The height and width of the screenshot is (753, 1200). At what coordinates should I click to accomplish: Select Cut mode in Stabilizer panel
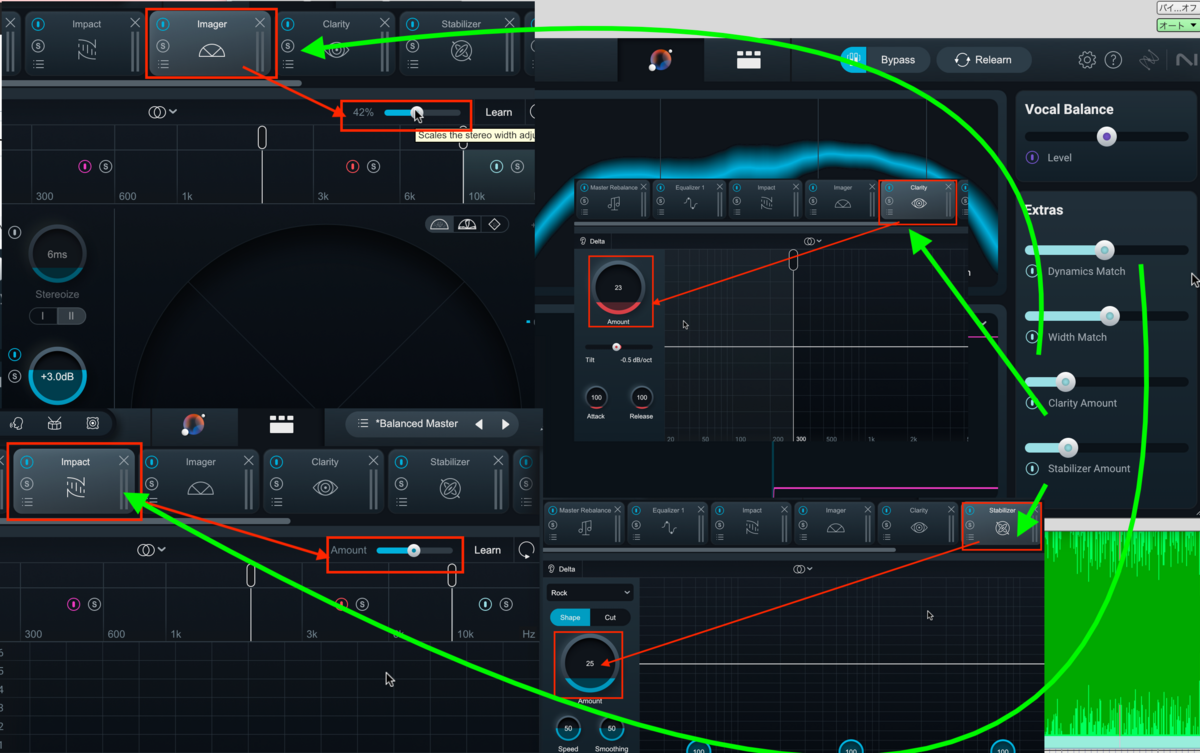click(x=610, y=617)
